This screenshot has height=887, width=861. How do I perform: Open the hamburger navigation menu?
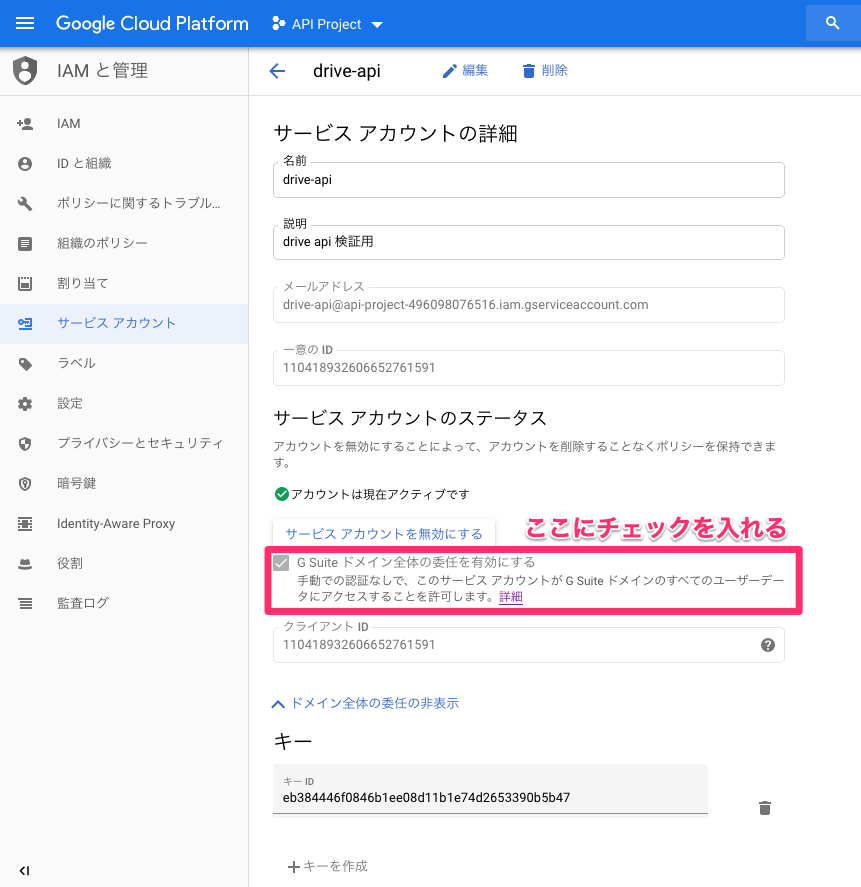[25, 23]
